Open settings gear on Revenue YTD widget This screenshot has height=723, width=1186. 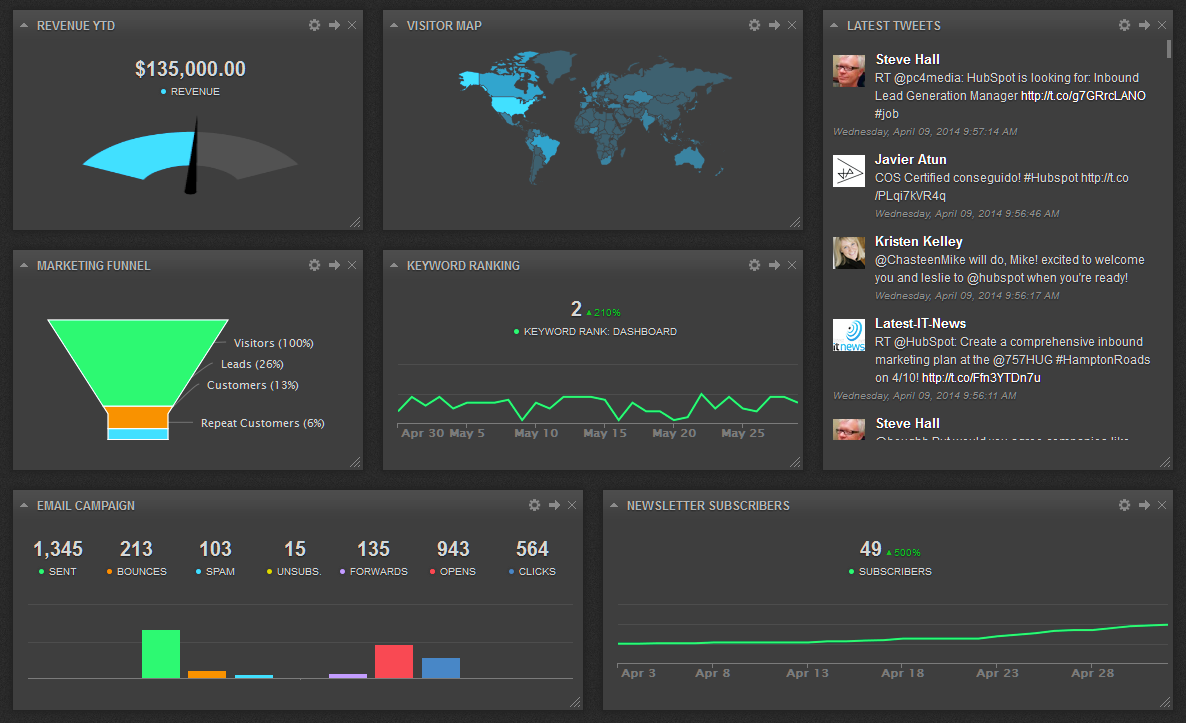tap(315, 25)
